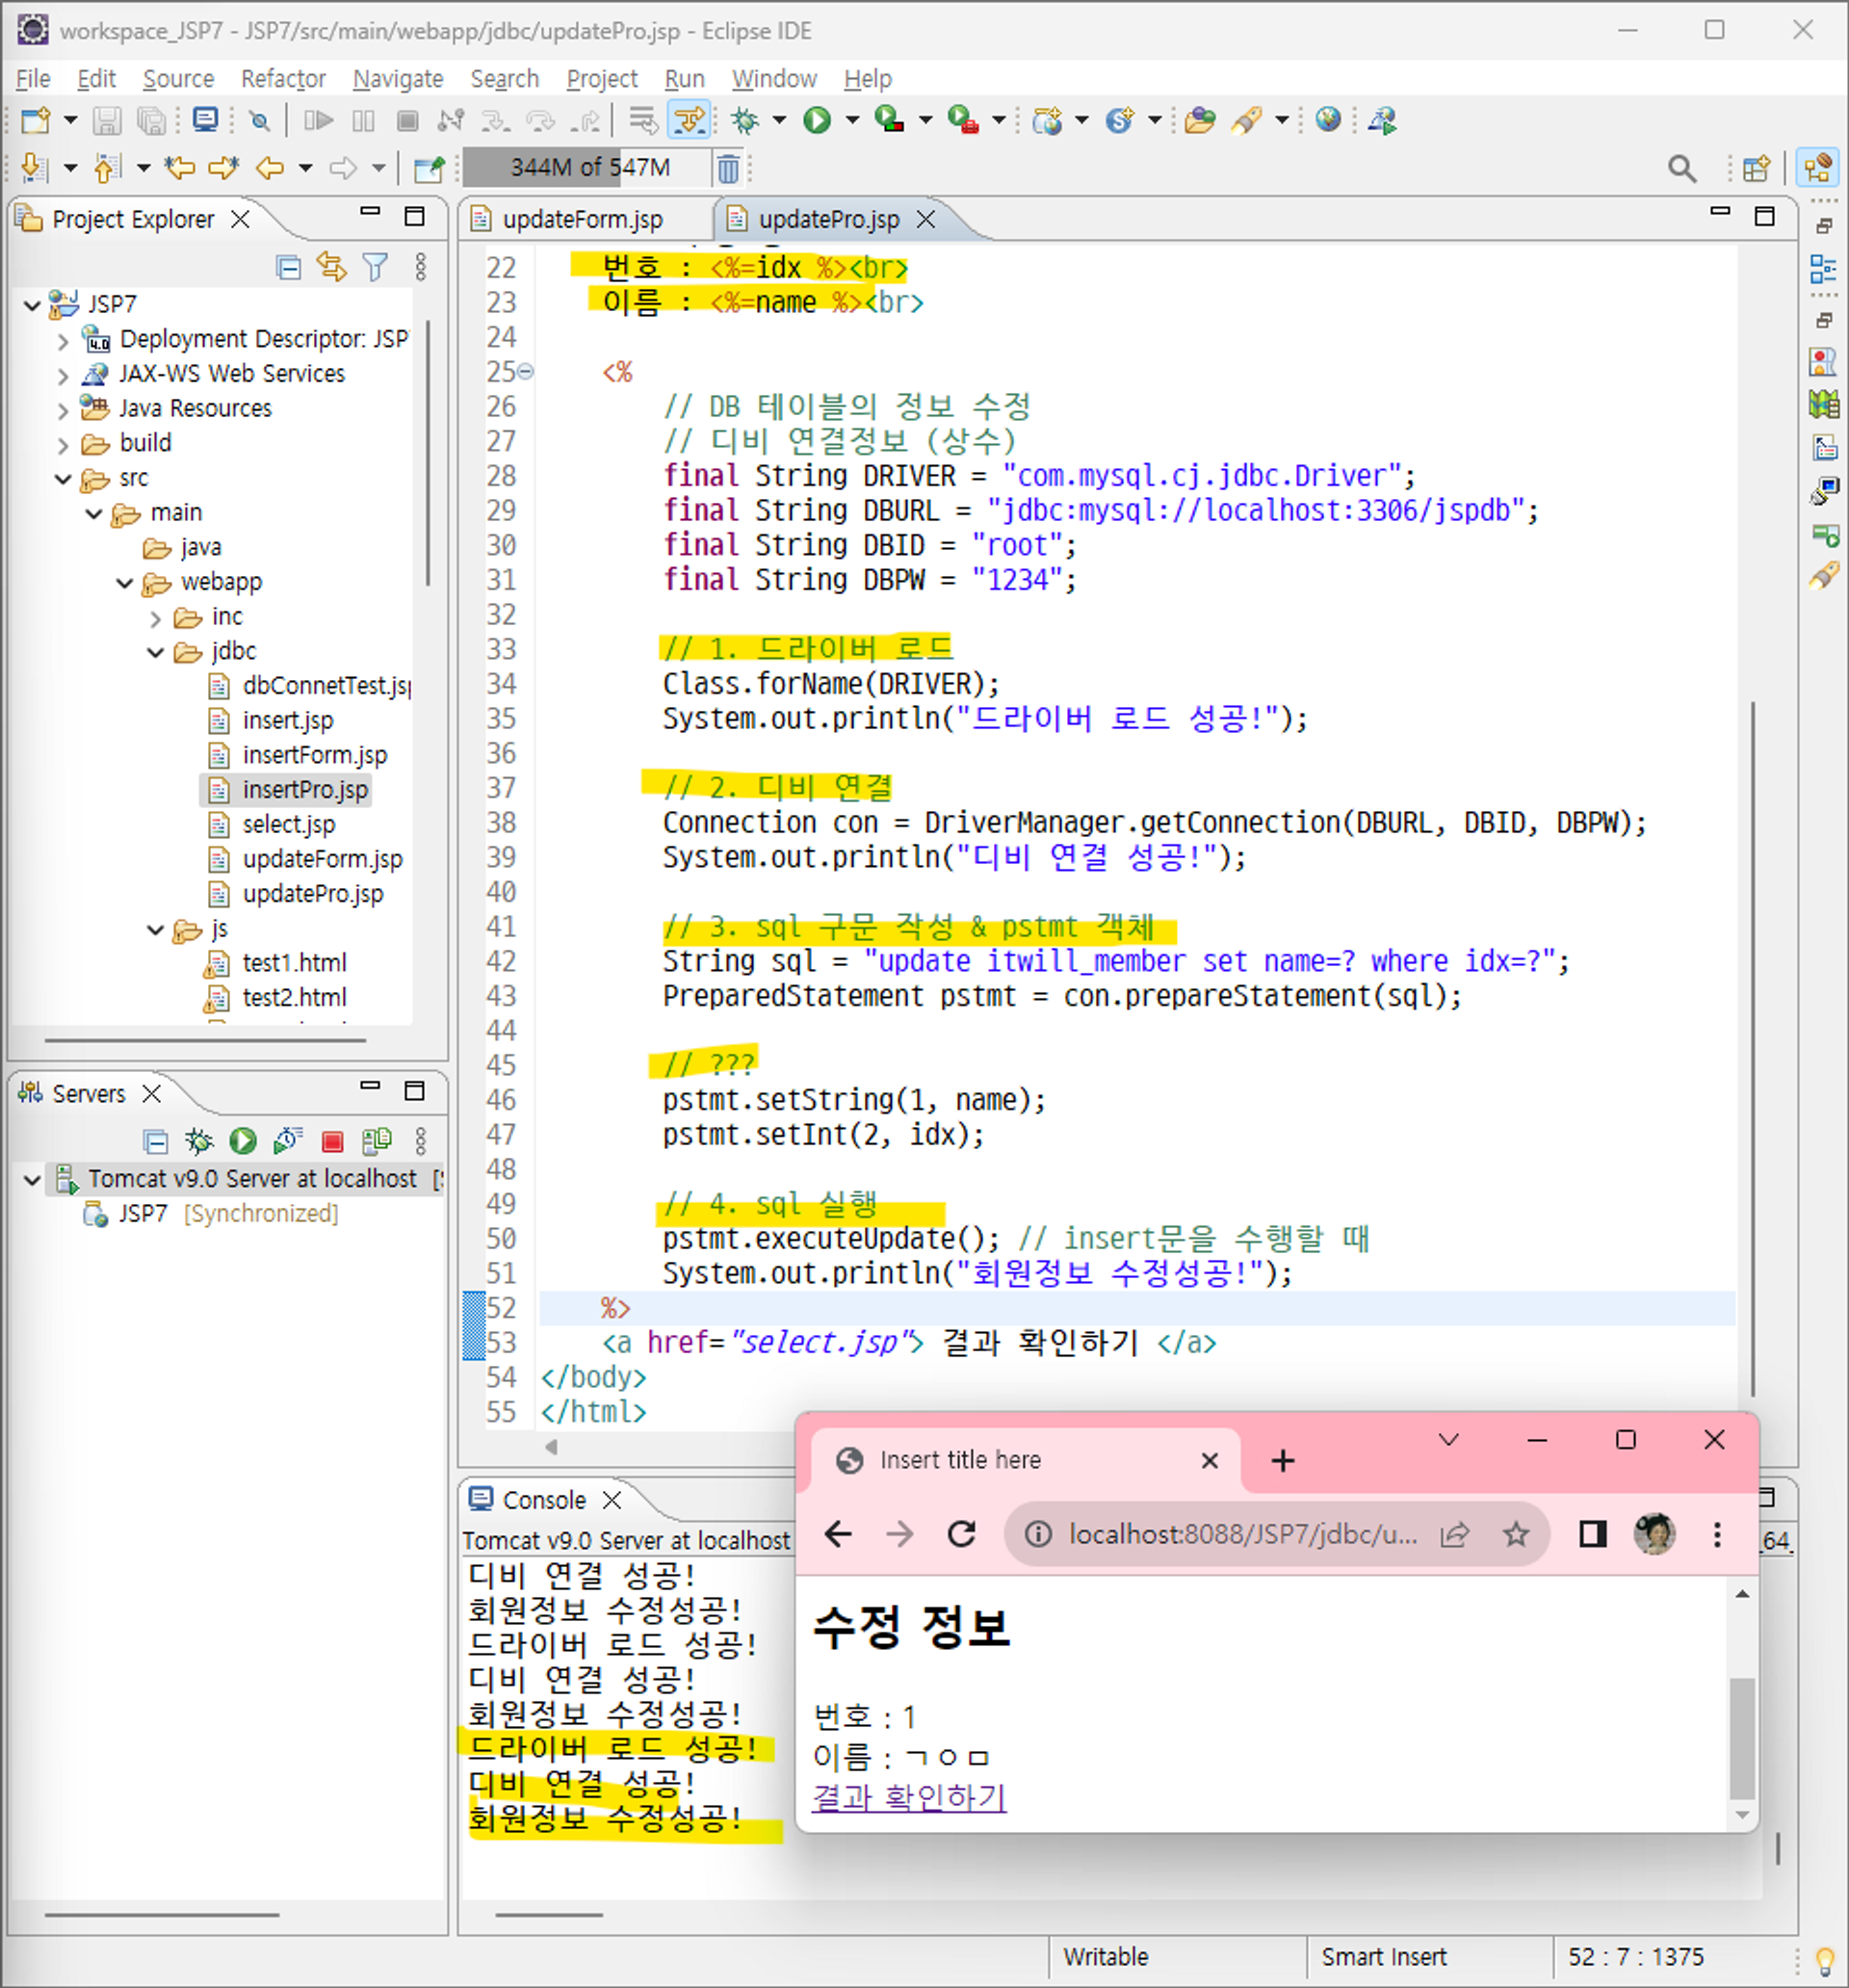The image size is (1849, 1988).
Task: Click the Run green play toolbar button
Action: [x=817, y=120]
